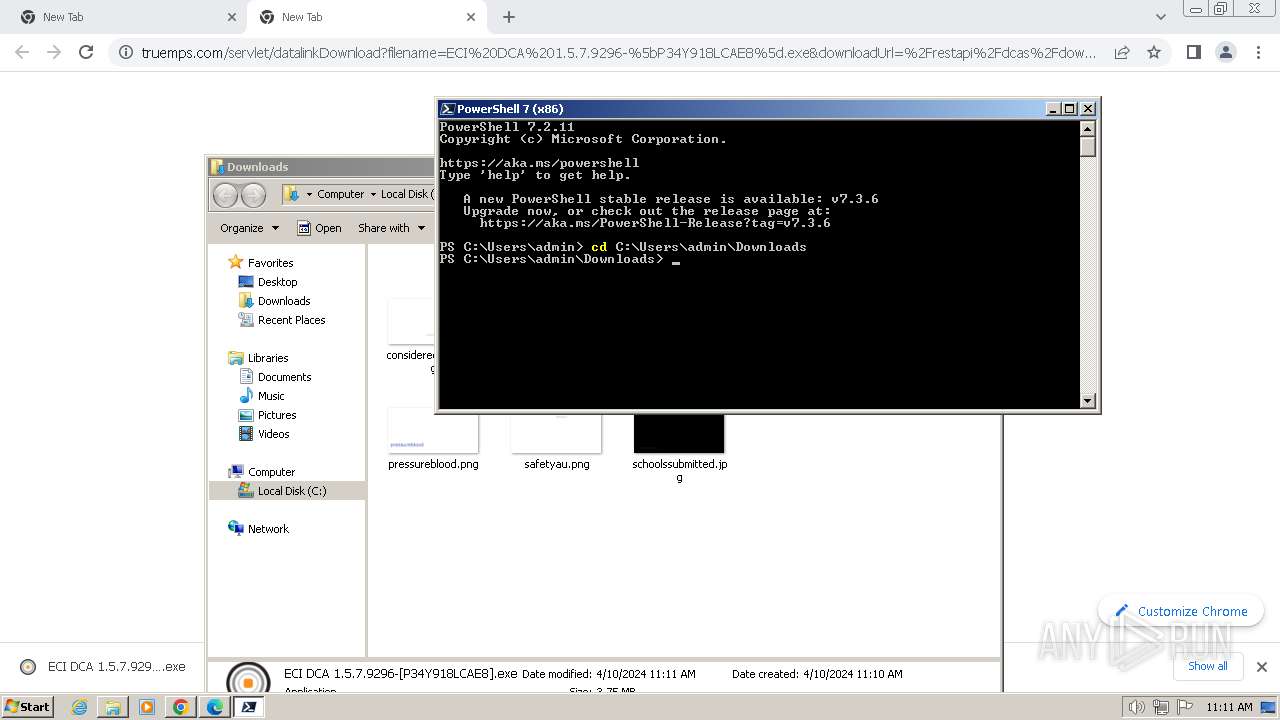Click the URL address bar
Viewport: 1280px width, 720px height.
618,52
